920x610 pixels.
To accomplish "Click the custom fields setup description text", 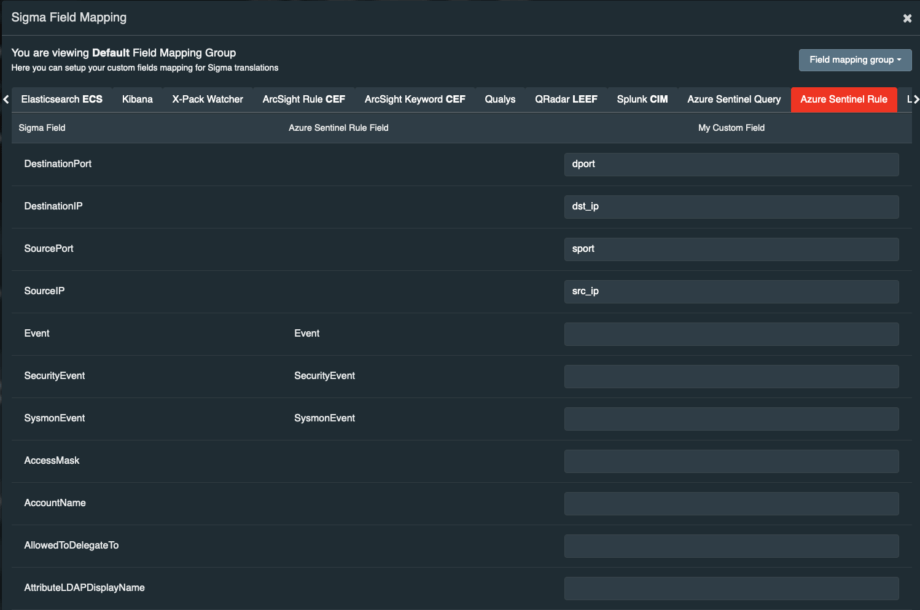I will click(145, 68).
